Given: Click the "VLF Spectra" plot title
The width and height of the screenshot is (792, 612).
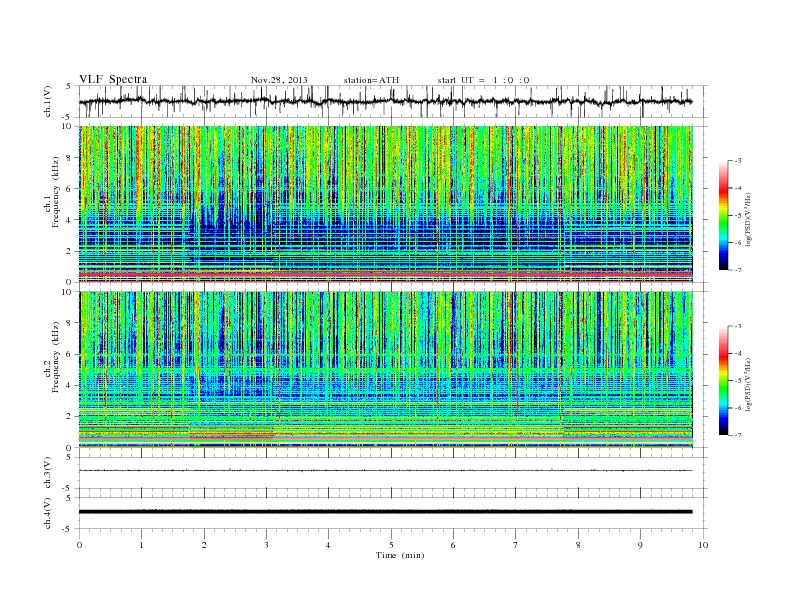Looking at the screenshot, I should (x=113, y=79).
